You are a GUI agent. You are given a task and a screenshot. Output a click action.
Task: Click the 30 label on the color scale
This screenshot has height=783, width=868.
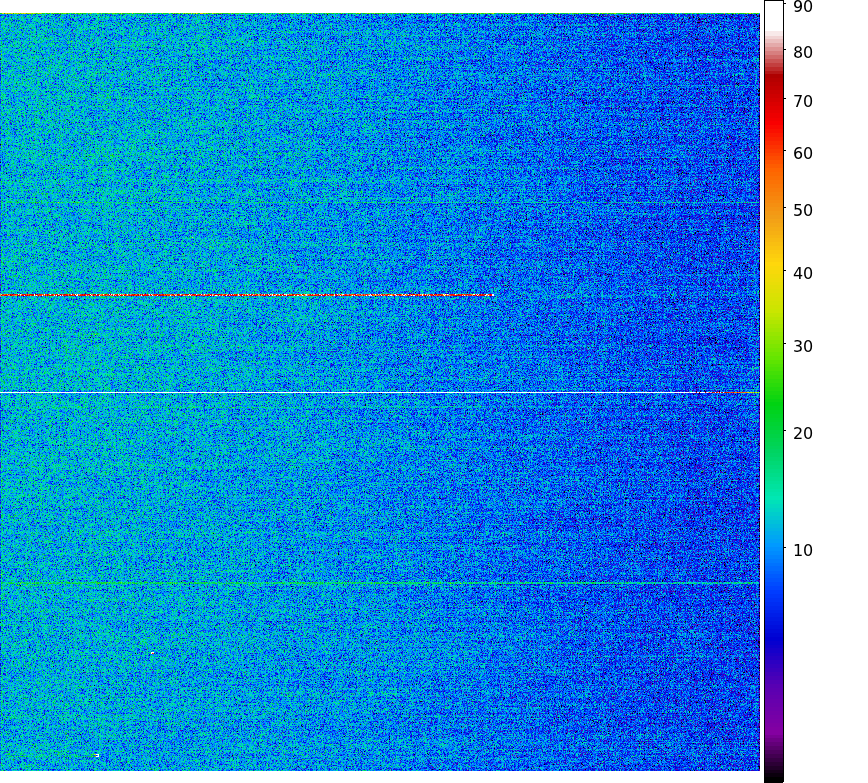tap(802, 347)
